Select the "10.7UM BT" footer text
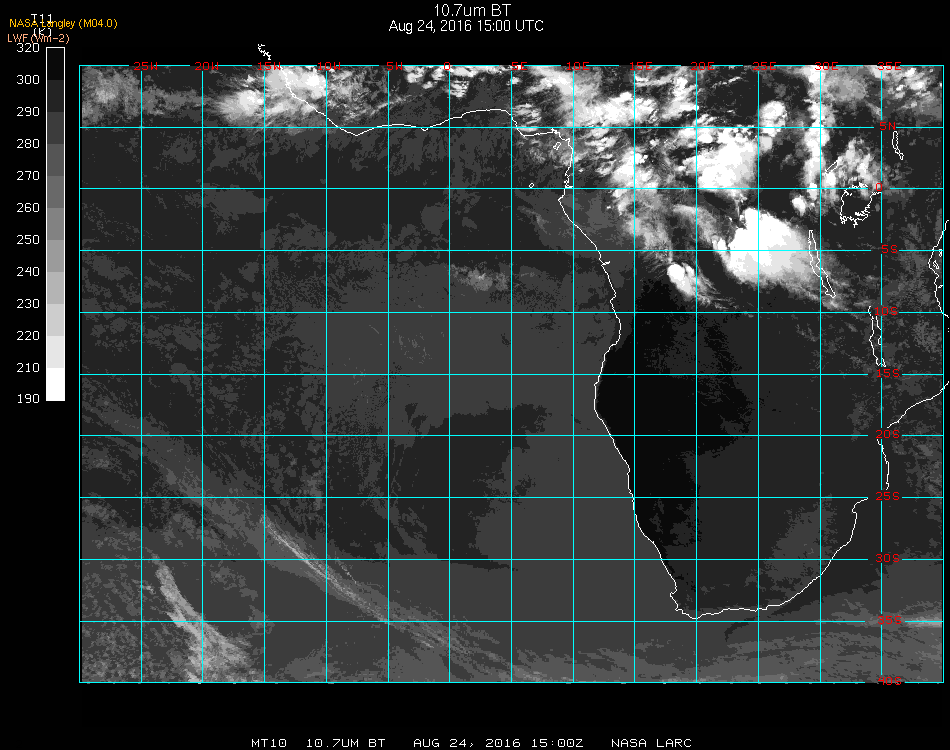The image size is (950, 750). pos(345,743)
